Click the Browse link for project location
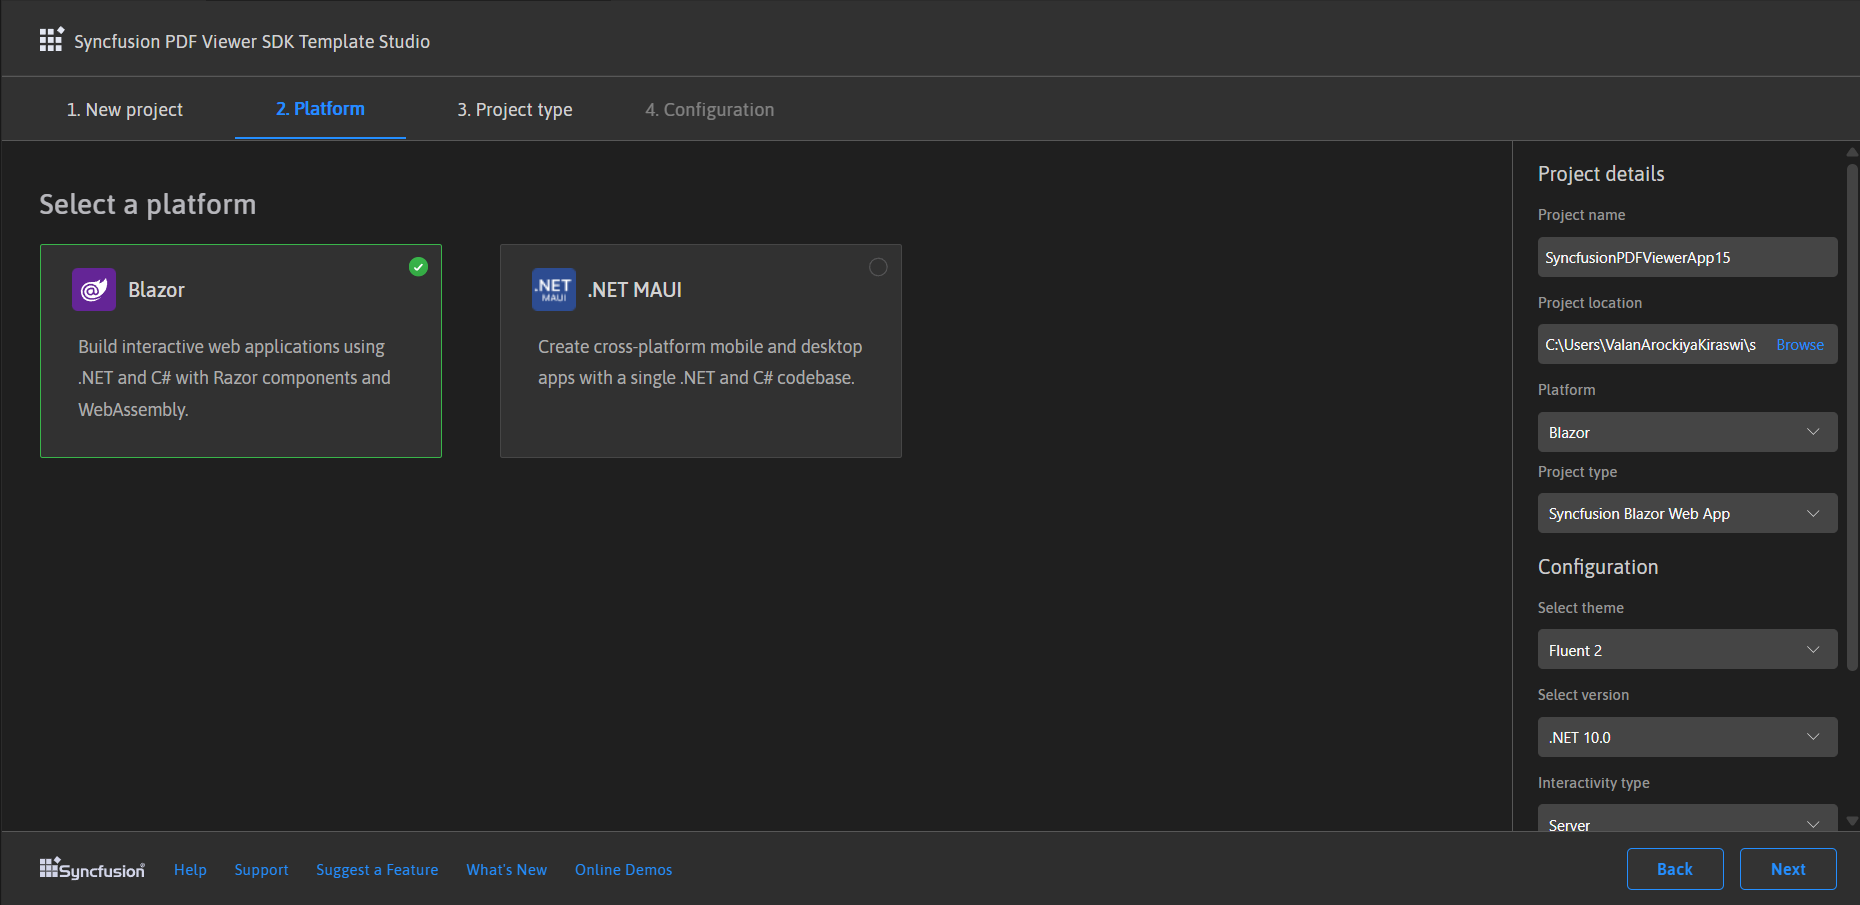The image size is (1860, 905). pos(1800,344)
